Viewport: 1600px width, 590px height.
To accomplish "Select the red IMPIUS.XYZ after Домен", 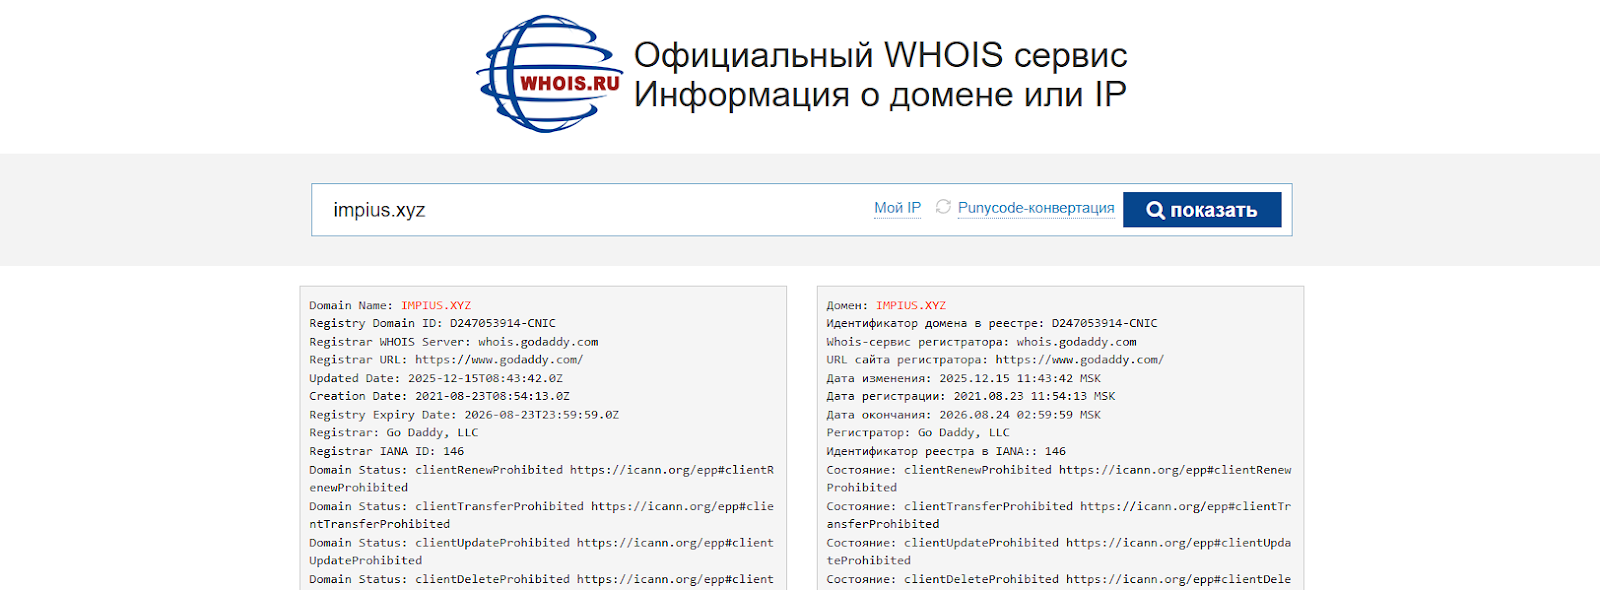I will click(911, 306).
